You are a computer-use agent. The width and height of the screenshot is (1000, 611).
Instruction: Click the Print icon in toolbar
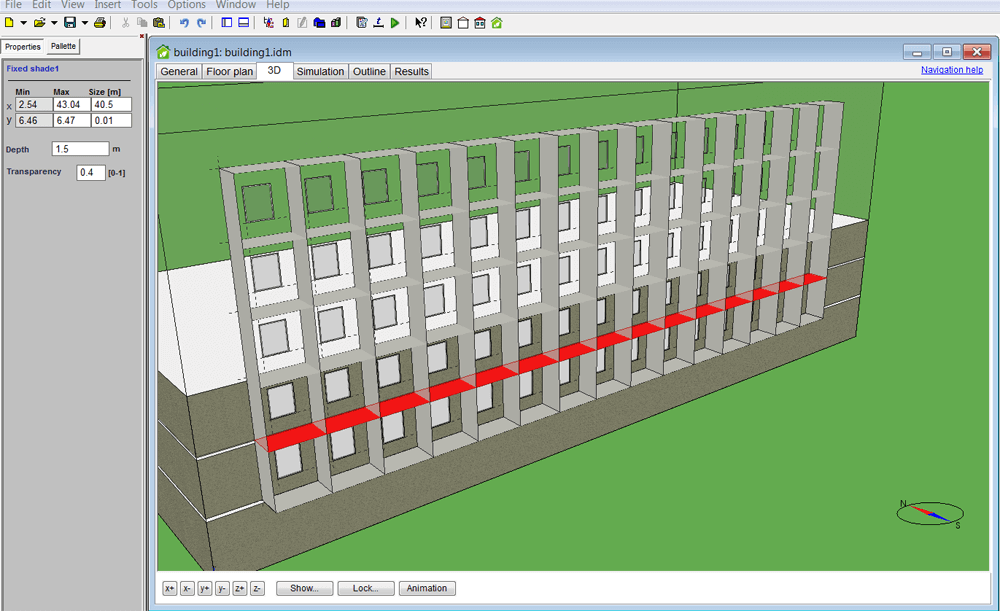coord(100,22)
